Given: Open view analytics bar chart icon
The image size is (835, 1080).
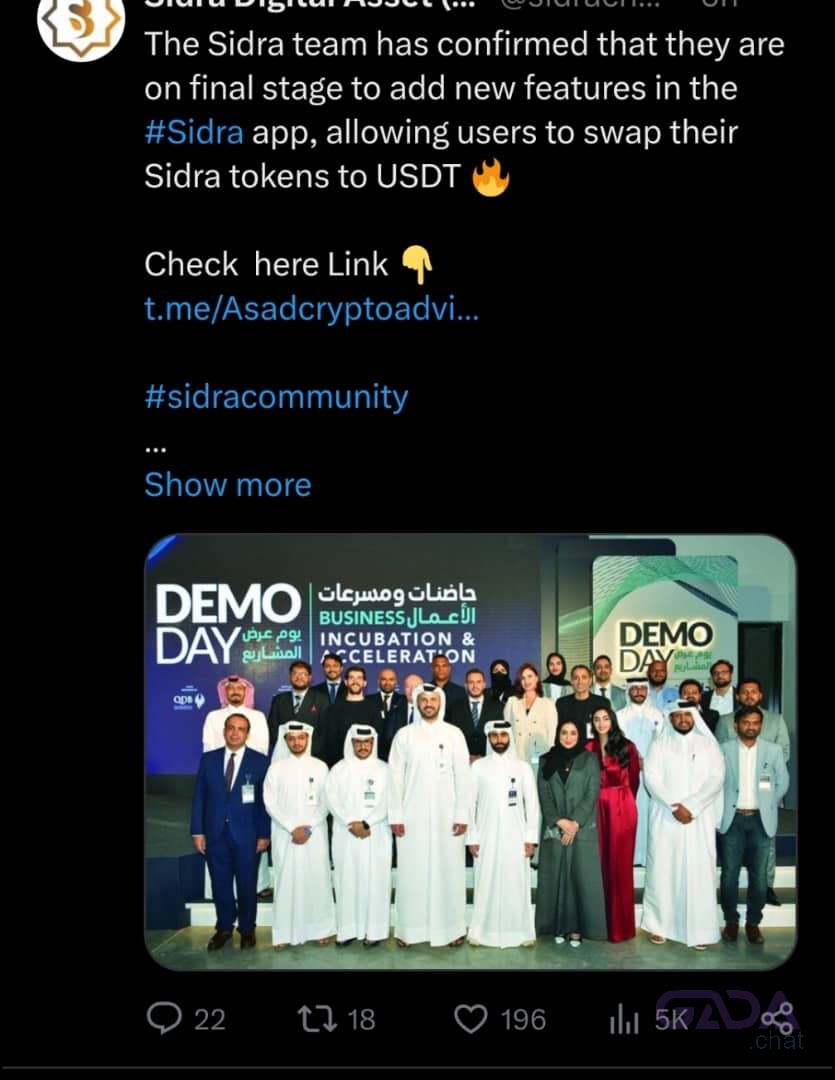Looking at the screenshot, I should pos(624,1019).
